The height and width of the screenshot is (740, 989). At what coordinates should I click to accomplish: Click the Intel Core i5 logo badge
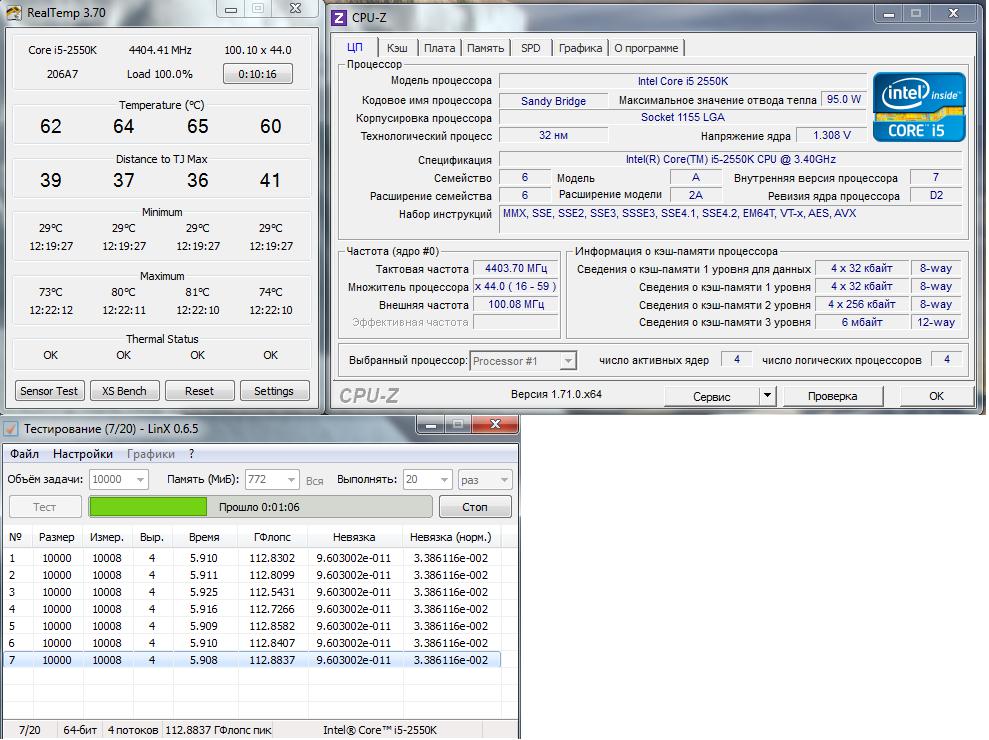click(919, 107)
